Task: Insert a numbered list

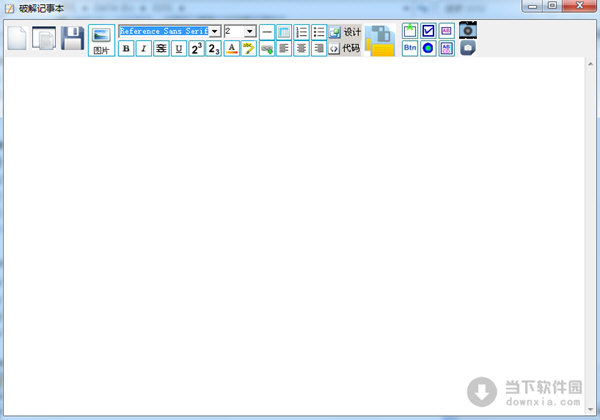Action: click(301, 32)
